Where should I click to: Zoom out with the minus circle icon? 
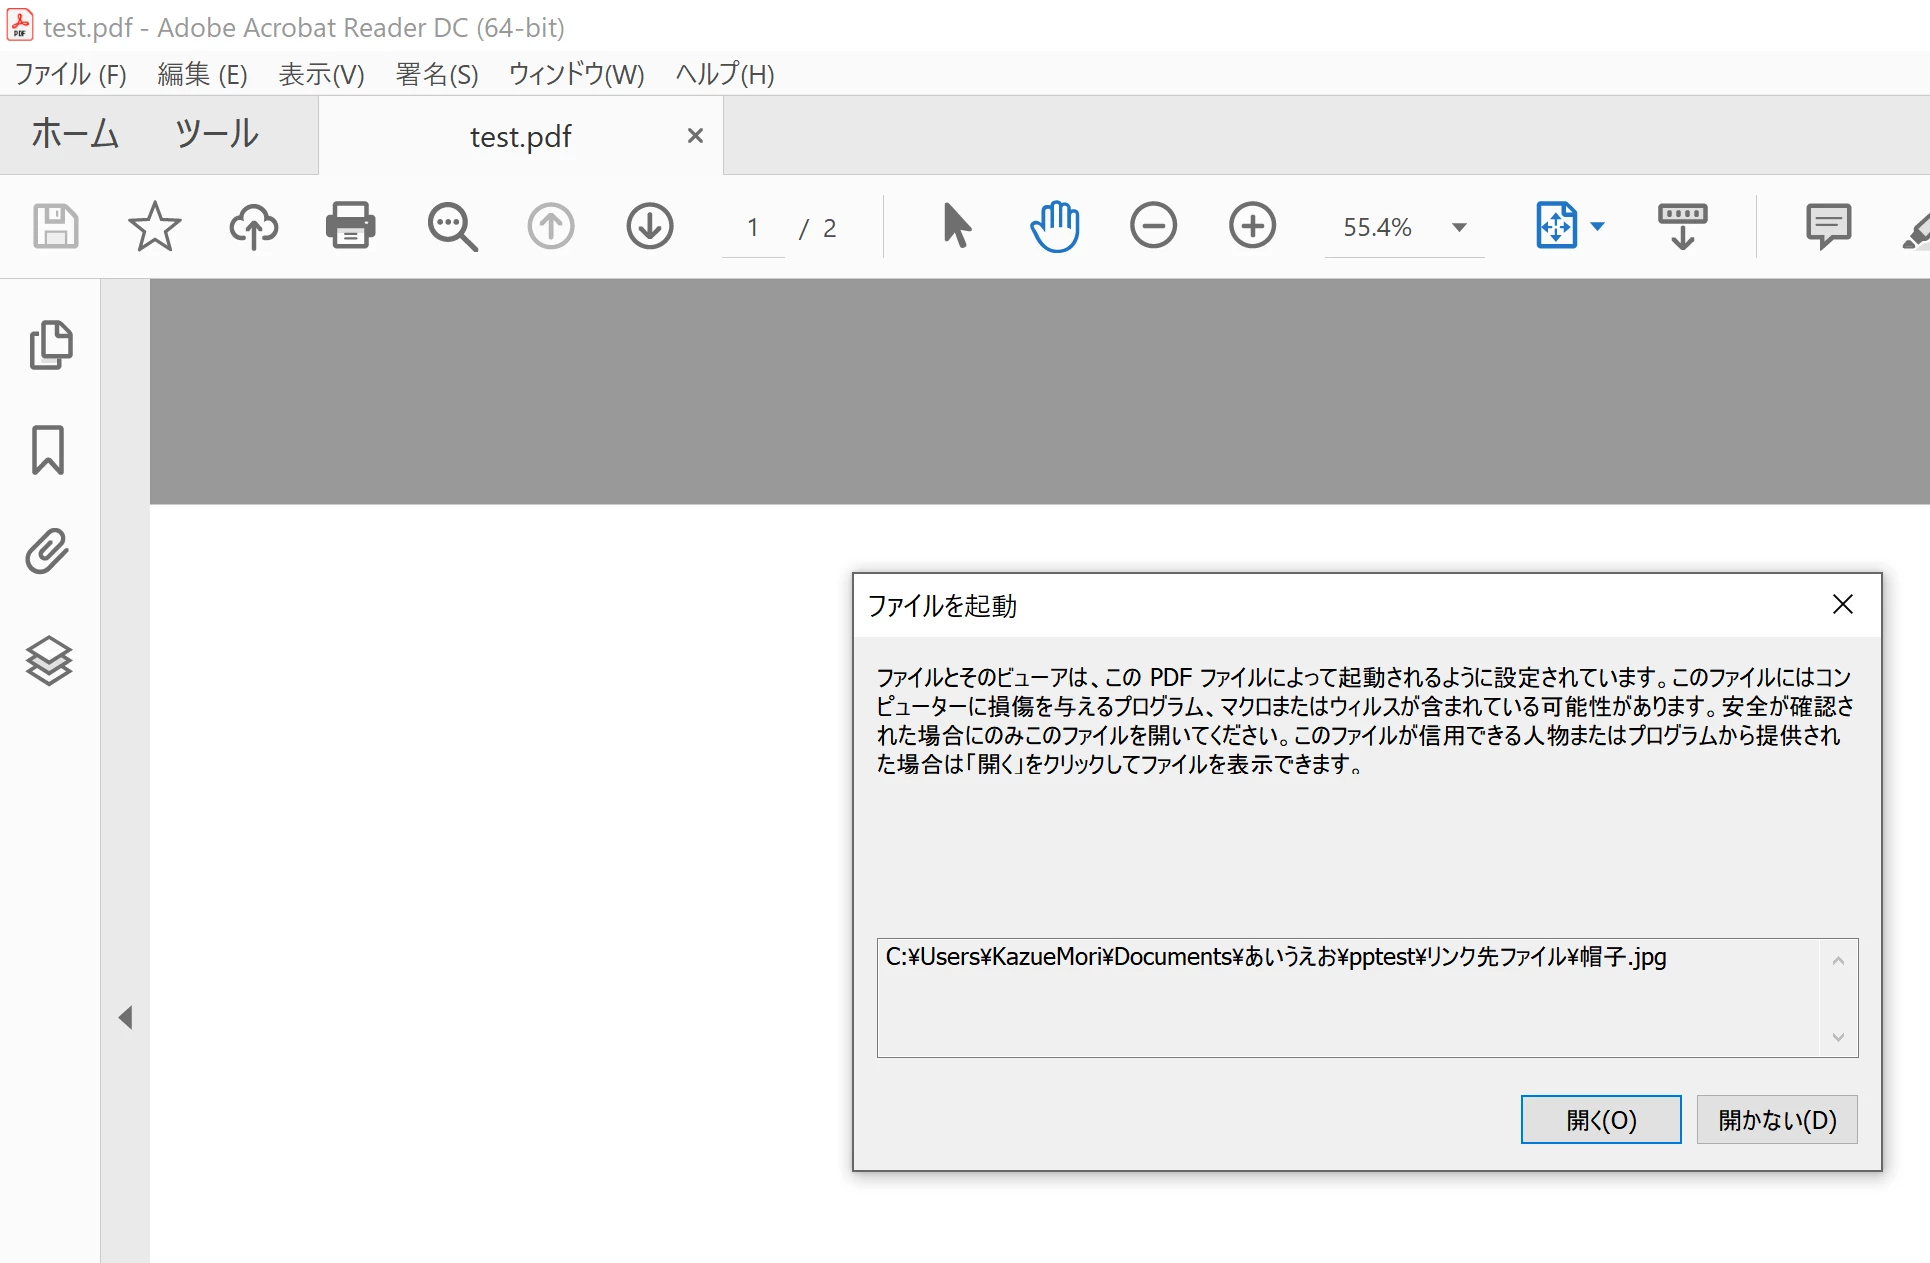(x=1153, y=226)
